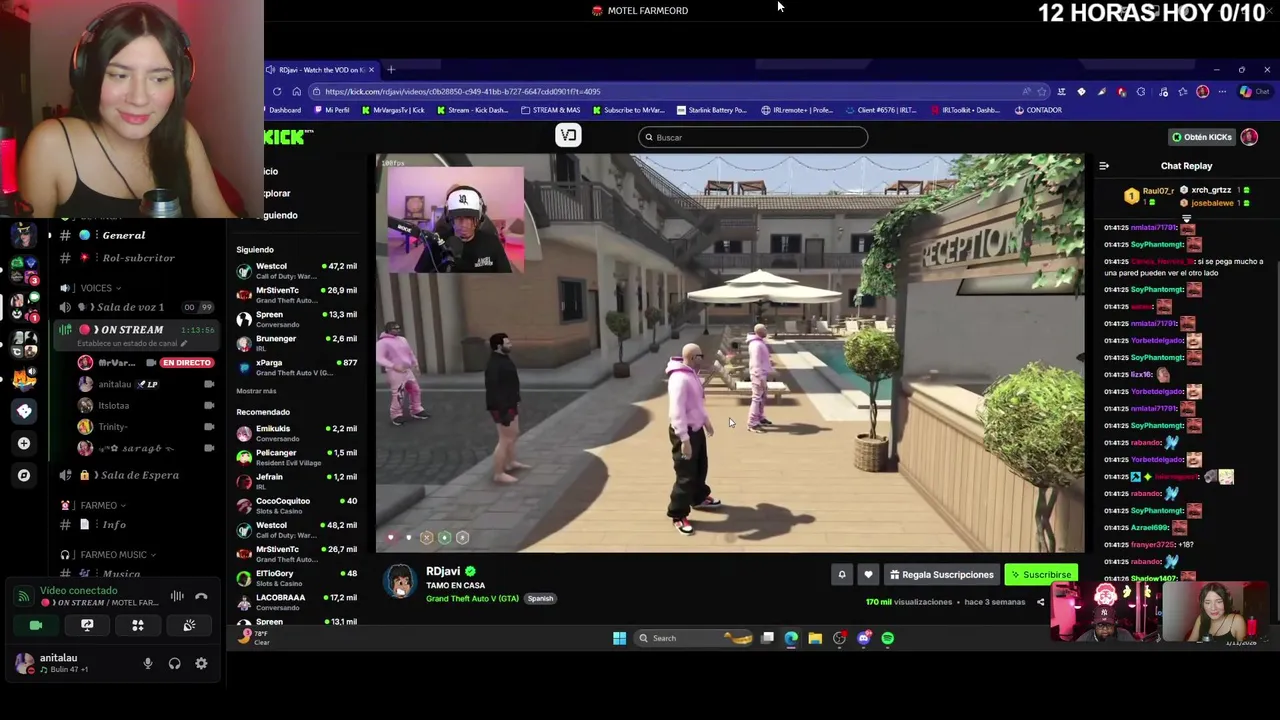The image size is (1280, 720).
Task: Click the notification bell under the video
Action: coord(842,575)
